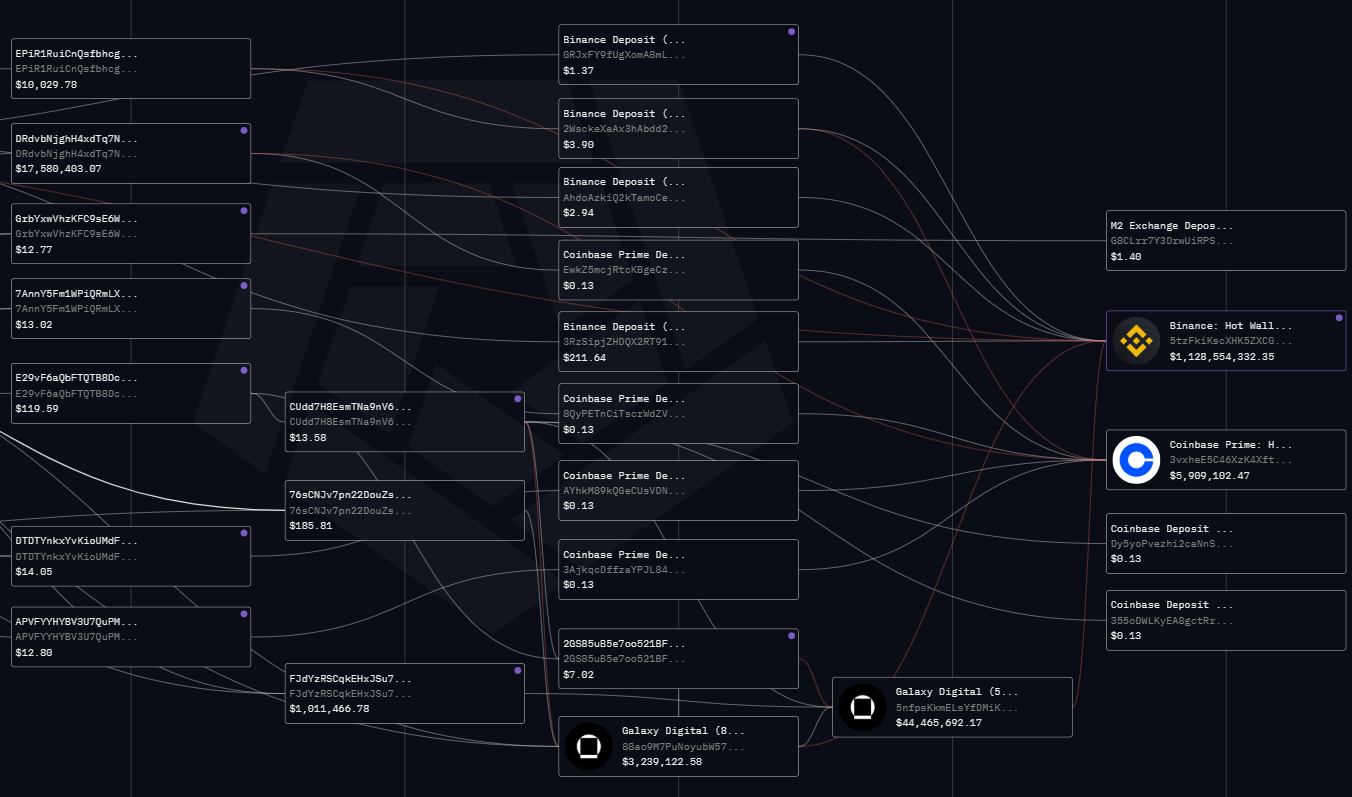Click the address GRJxFY9fUgXomA8mL on the Binance Deposit card
1352x797 pixels.
623,55
